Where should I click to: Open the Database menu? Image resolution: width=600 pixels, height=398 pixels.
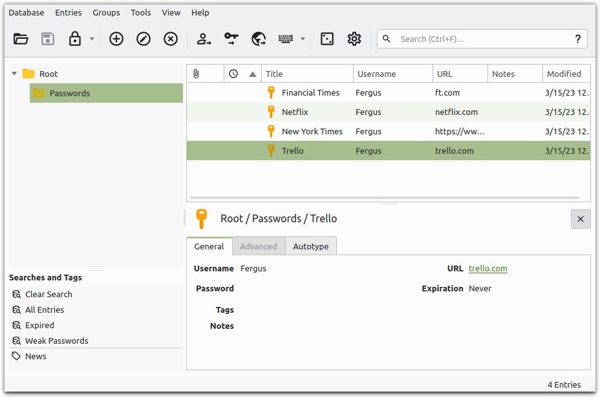[26, 13]
